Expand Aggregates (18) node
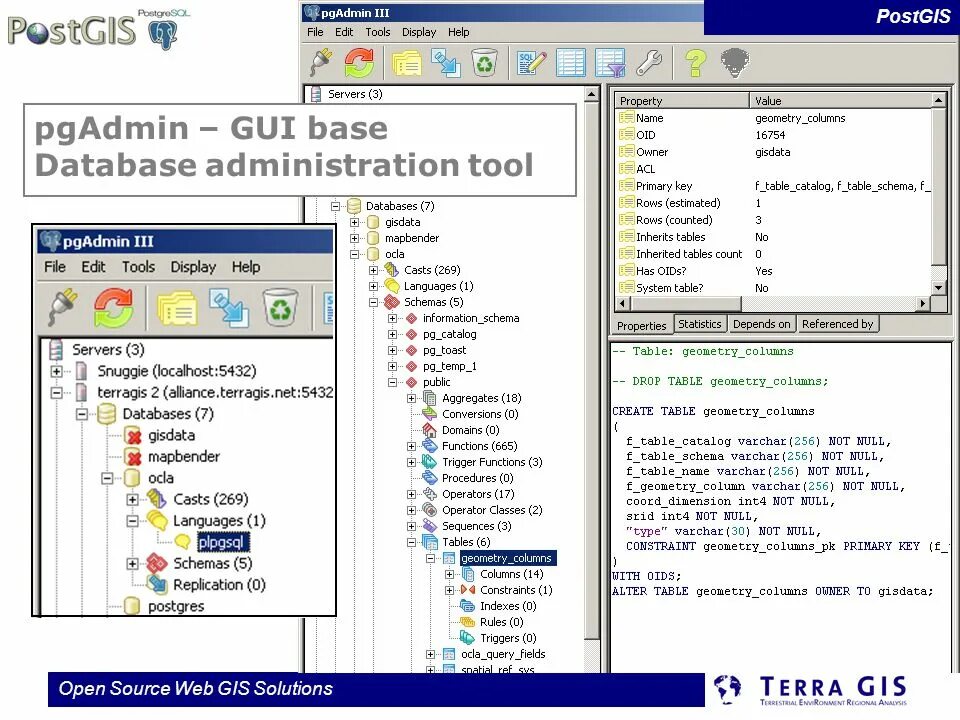 click(x=411, y=398)
